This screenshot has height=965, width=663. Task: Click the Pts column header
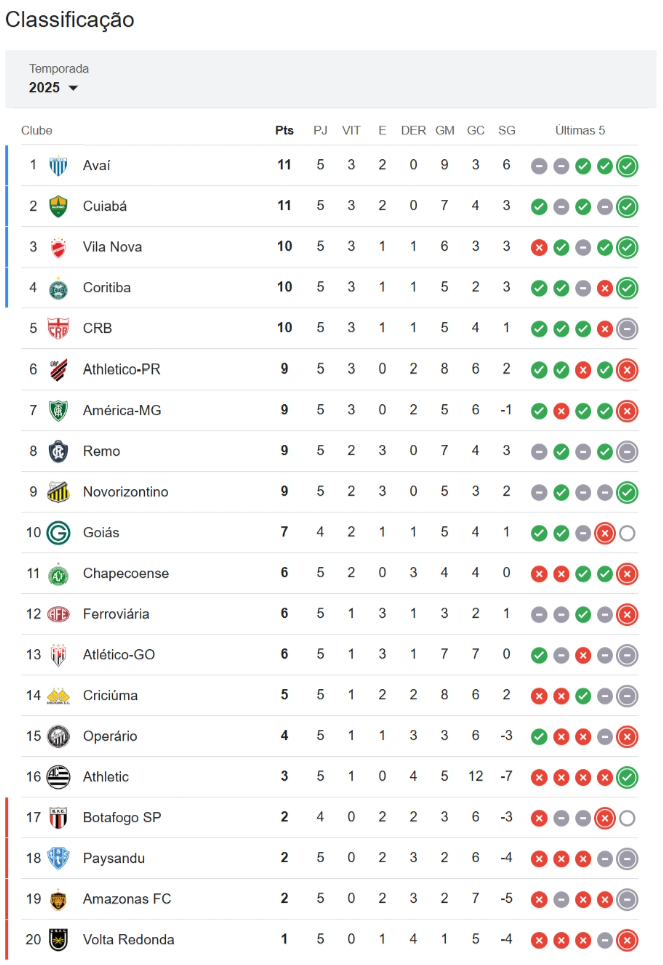(284, 130)
